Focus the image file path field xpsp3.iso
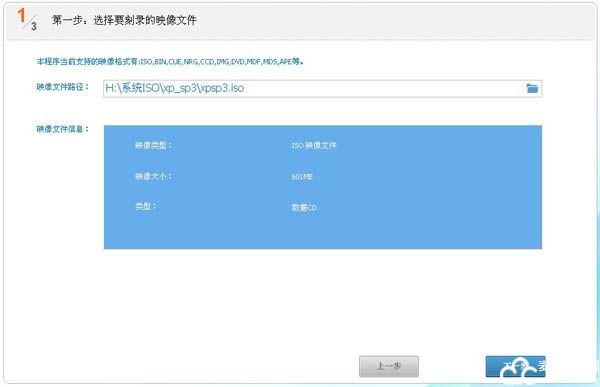Viewport: 600px width, 387px height. (x=322, y=88)
